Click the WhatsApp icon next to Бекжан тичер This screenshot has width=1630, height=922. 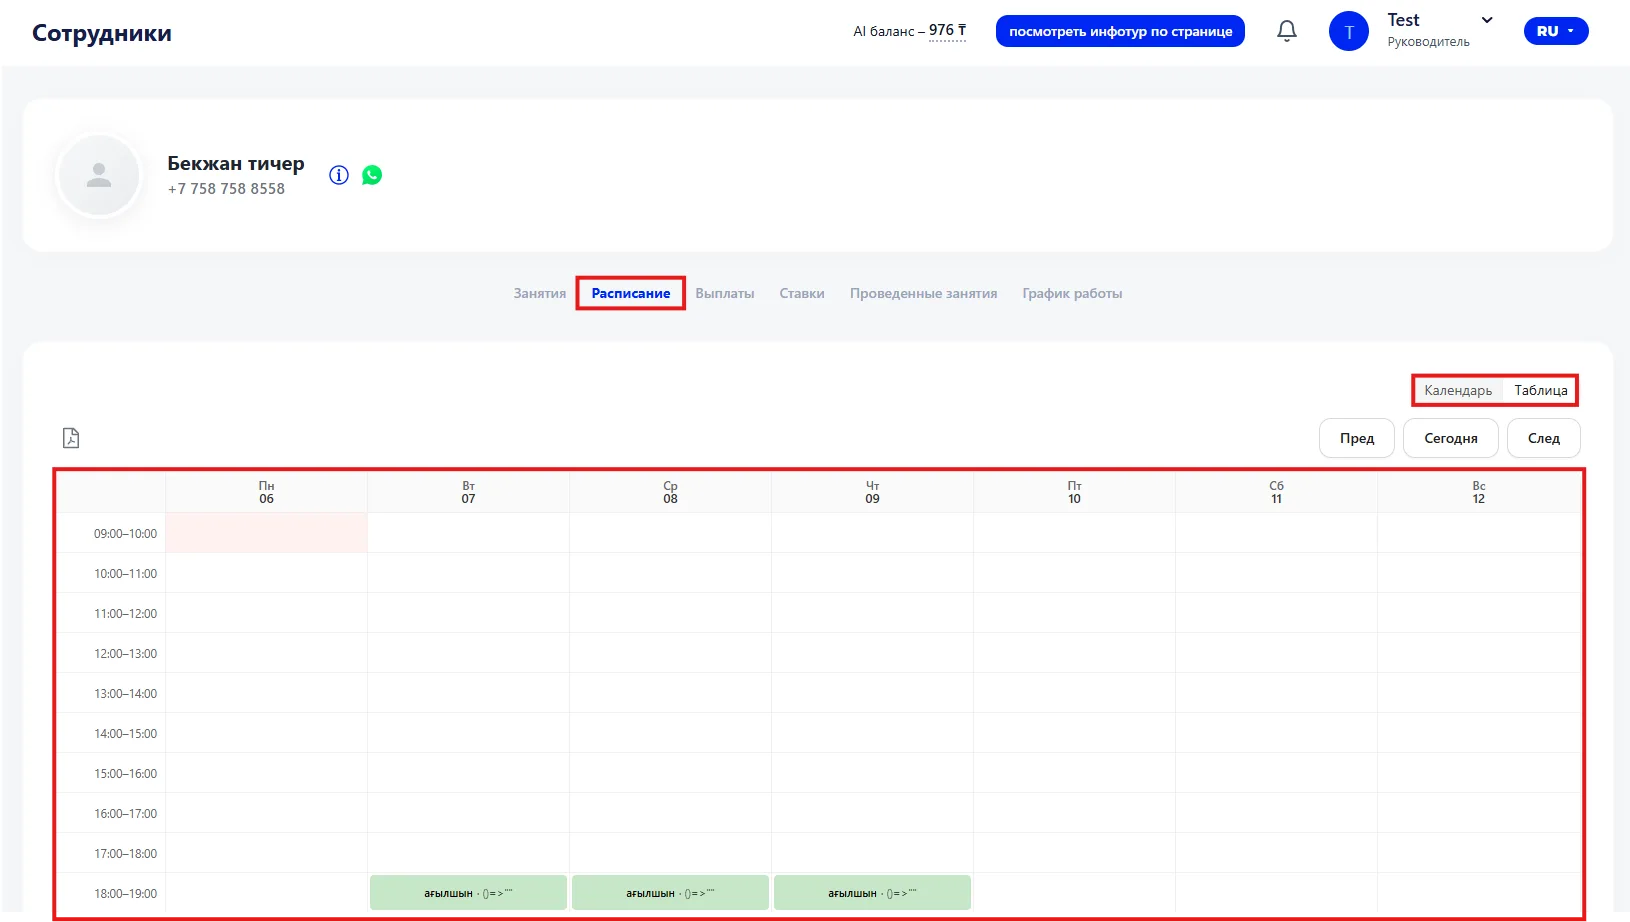point(372,175)
